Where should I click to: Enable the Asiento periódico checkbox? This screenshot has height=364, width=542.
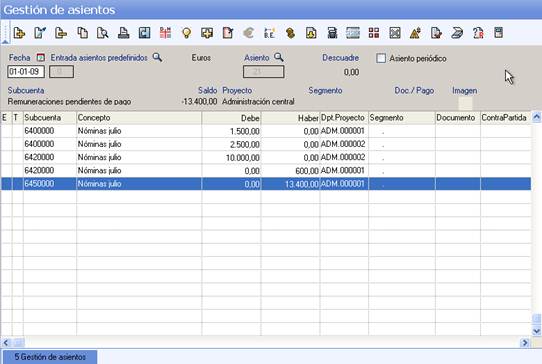click(381, 58)
